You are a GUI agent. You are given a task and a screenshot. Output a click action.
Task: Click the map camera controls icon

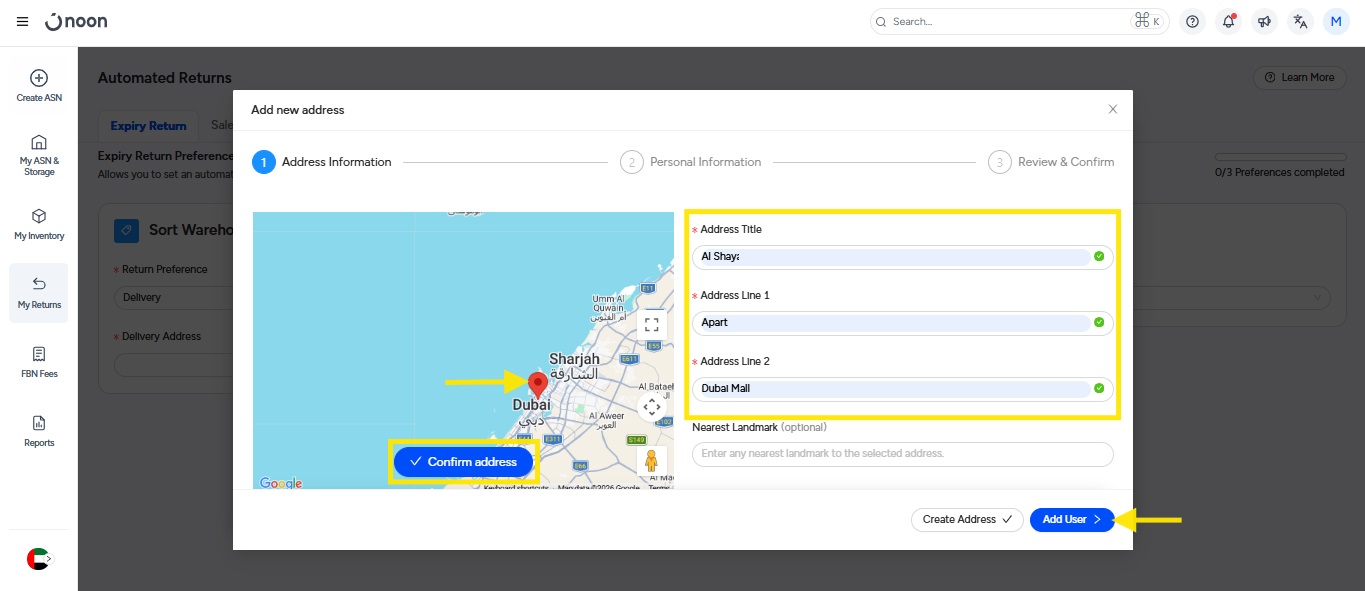tap(652, 407)
